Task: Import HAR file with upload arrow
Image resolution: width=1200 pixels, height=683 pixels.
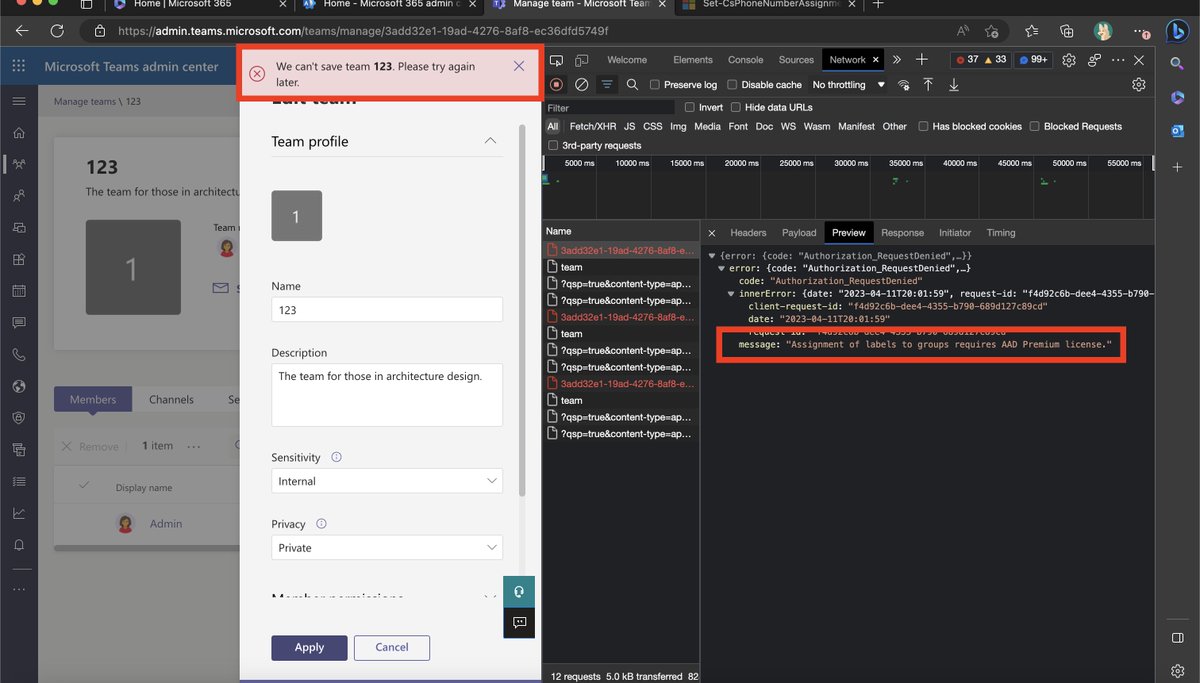Action: [x=928, y=85]
